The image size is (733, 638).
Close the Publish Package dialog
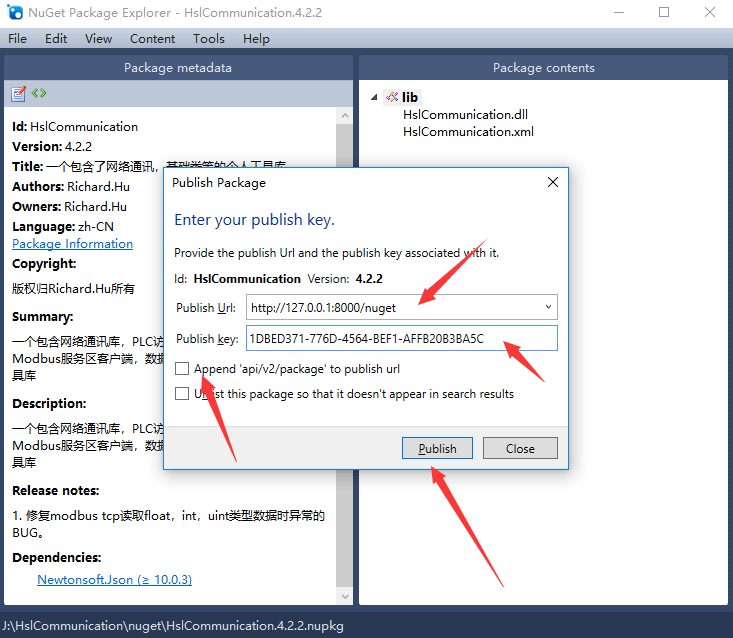click(553, 182)
